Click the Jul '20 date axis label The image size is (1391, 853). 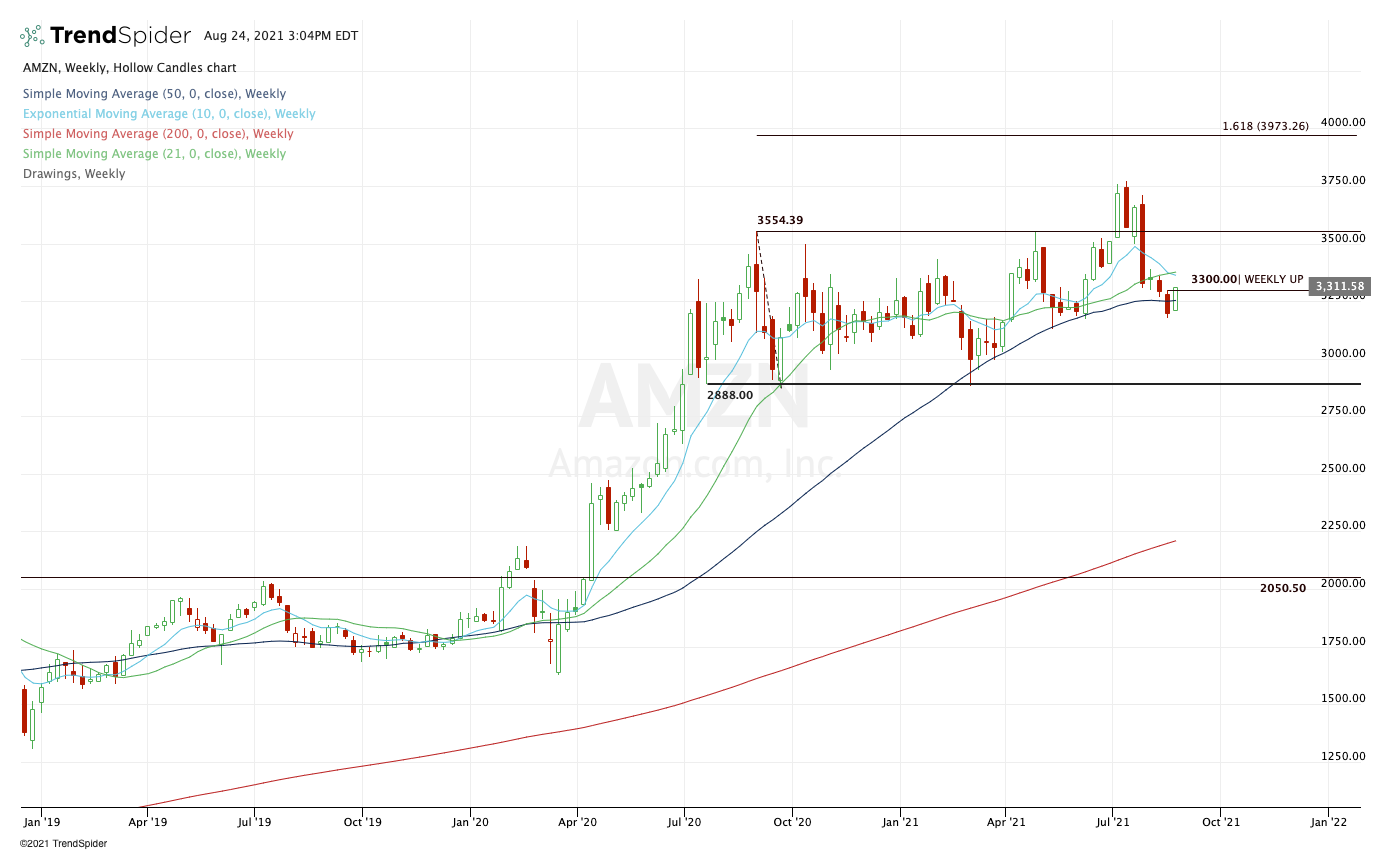pyautogui.click(x=684, y=822)
